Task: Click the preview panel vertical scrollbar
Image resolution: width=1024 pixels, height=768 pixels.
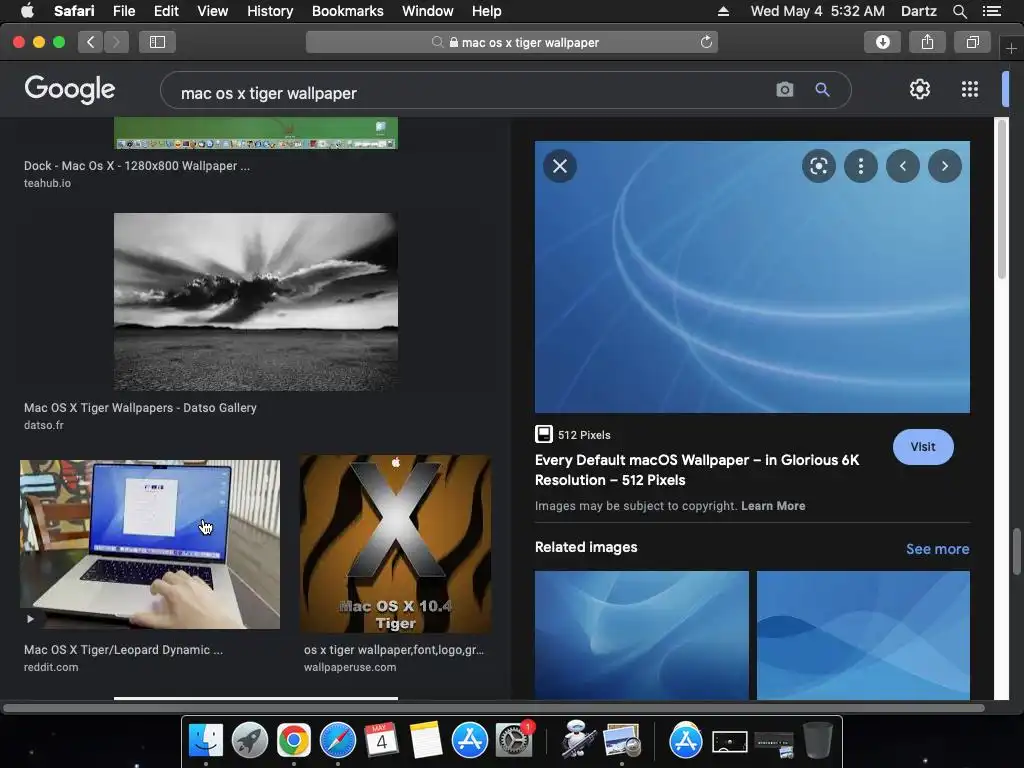Action: 1002,199
